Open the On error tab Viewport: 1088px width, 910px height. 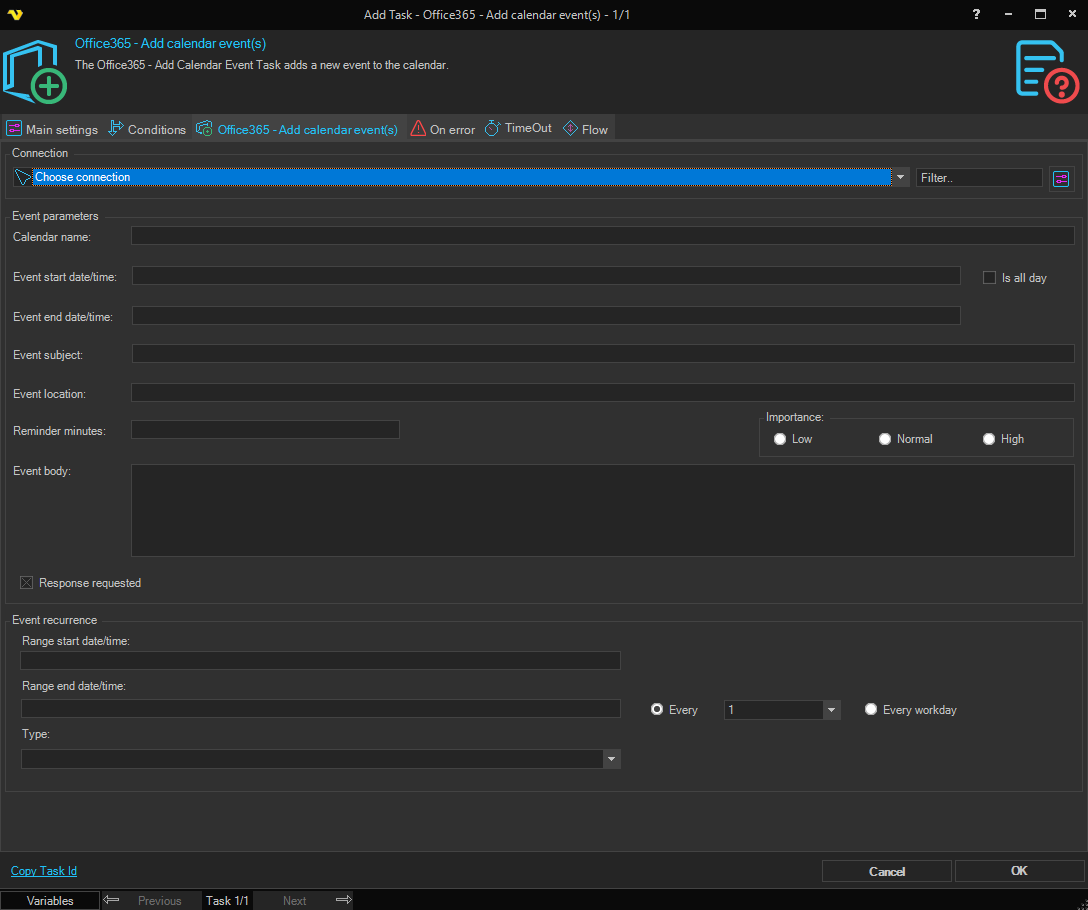(x=443, y=129)
